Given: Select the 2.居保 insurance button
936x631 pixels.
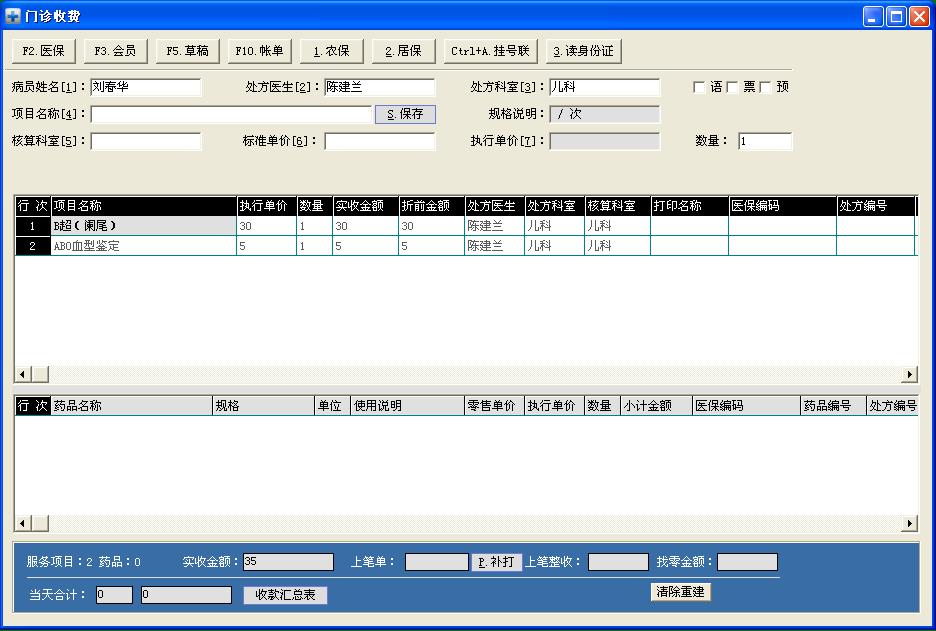Looking at the screenshot, I should coord(403,51).
